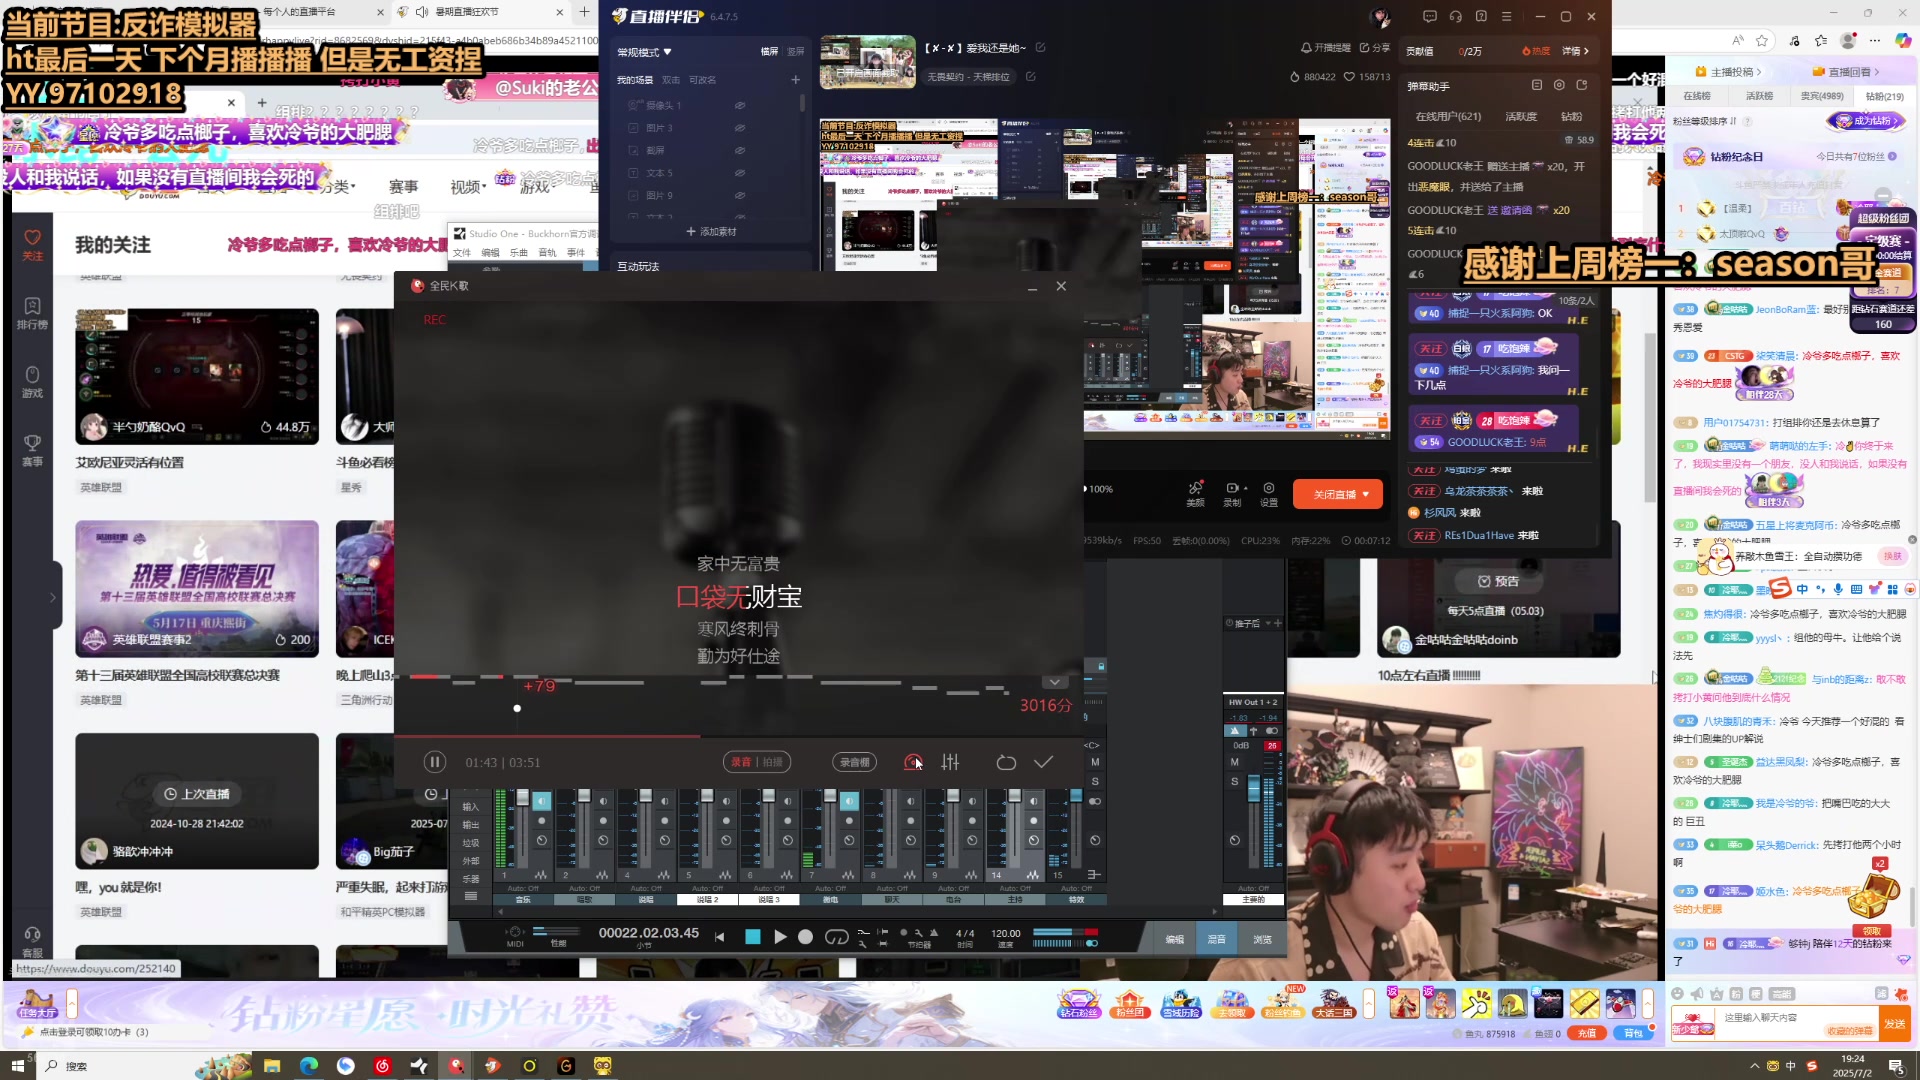The height and width of the screenshot is (1080, 1920).
Task: Open Auto: Off menu on channel 1
Action: (x=523, y=888)
